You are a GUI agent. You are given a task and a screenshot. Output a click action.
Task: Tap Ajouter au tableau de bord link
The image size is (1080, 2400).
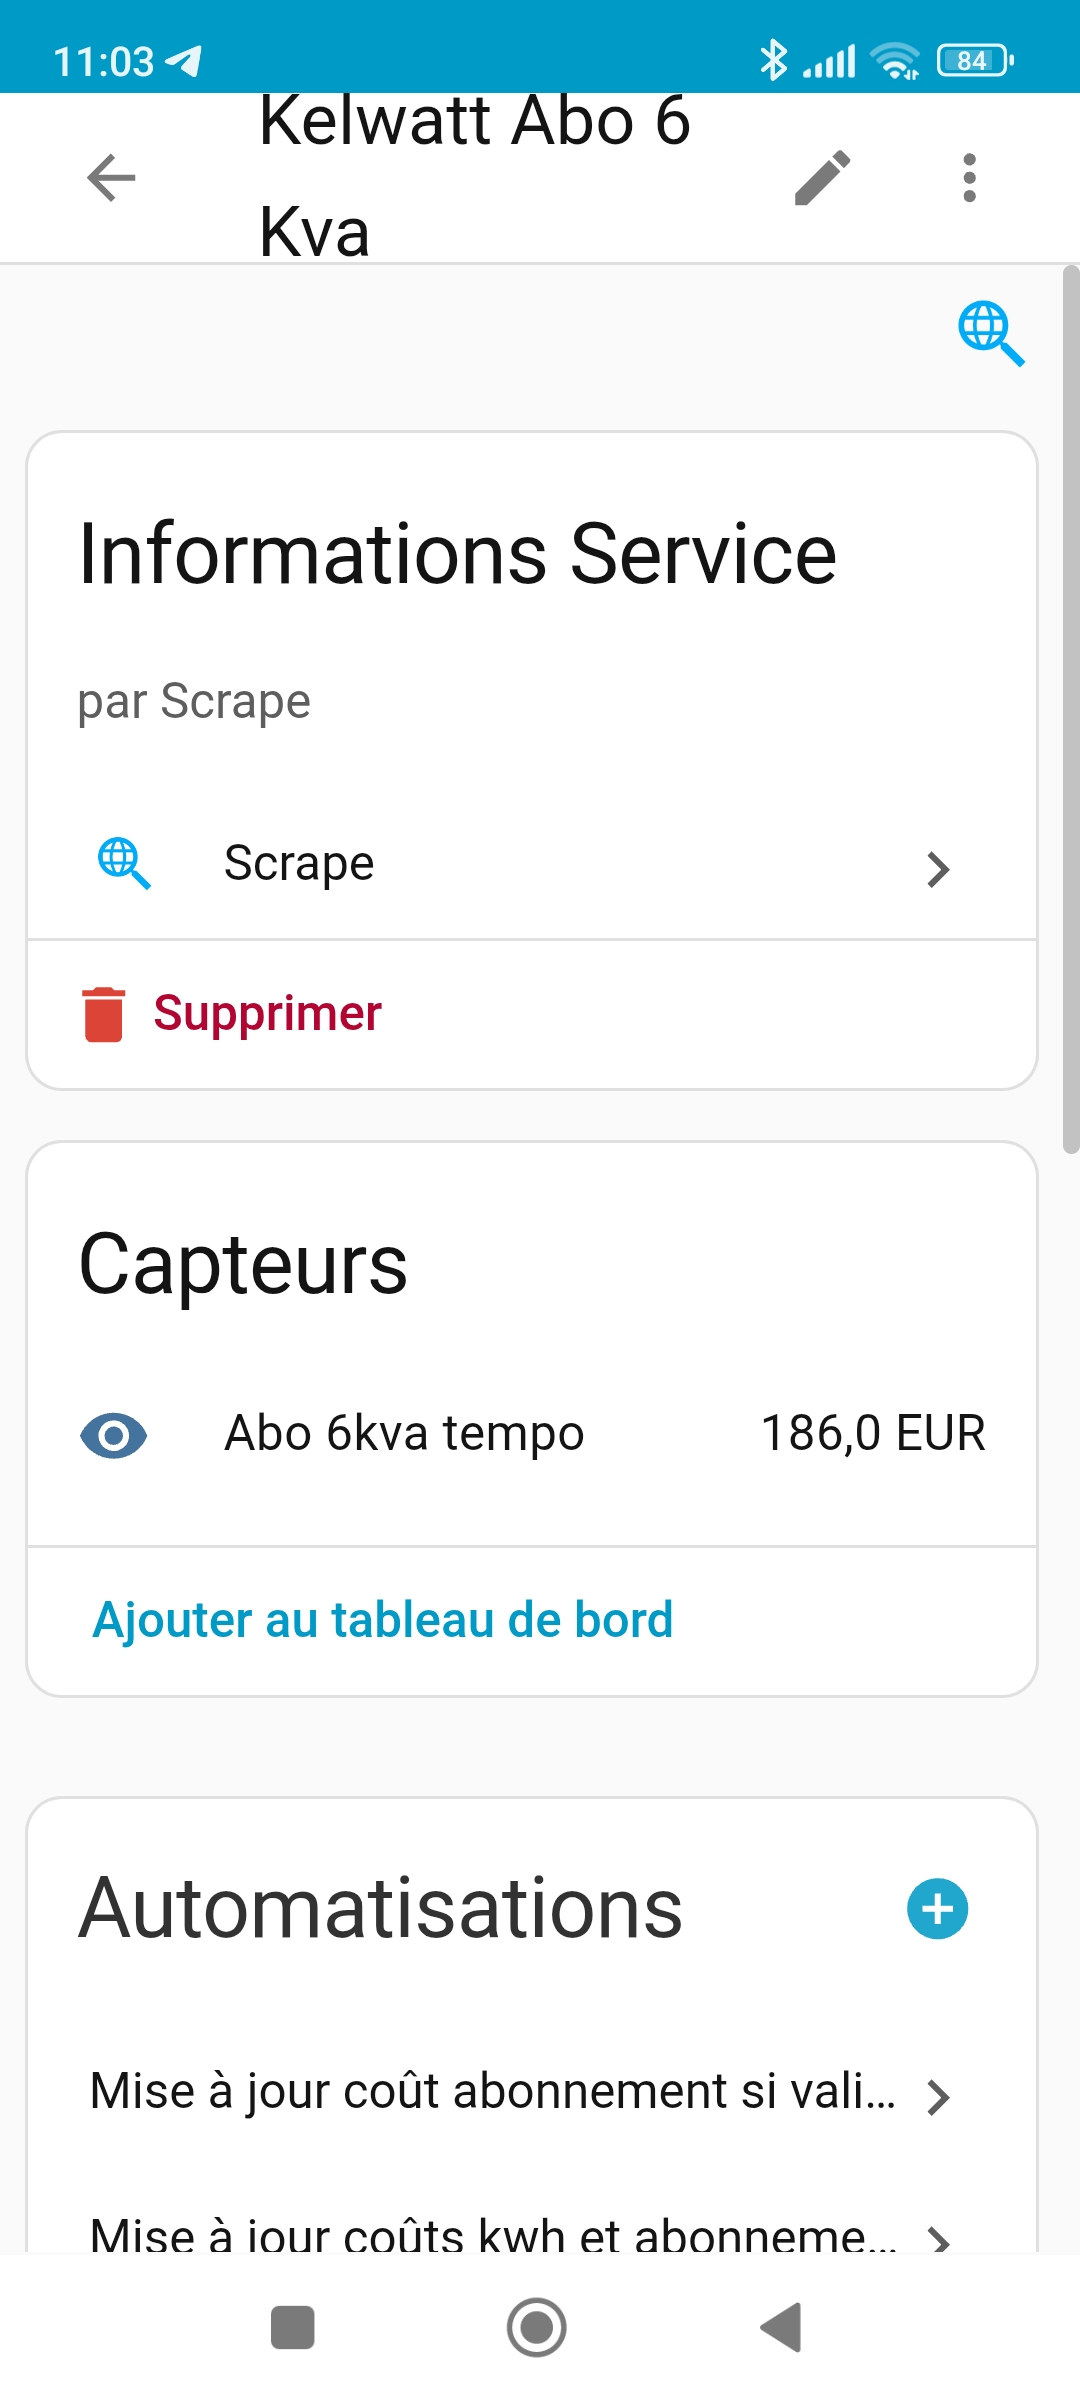tap(382, 1620)
